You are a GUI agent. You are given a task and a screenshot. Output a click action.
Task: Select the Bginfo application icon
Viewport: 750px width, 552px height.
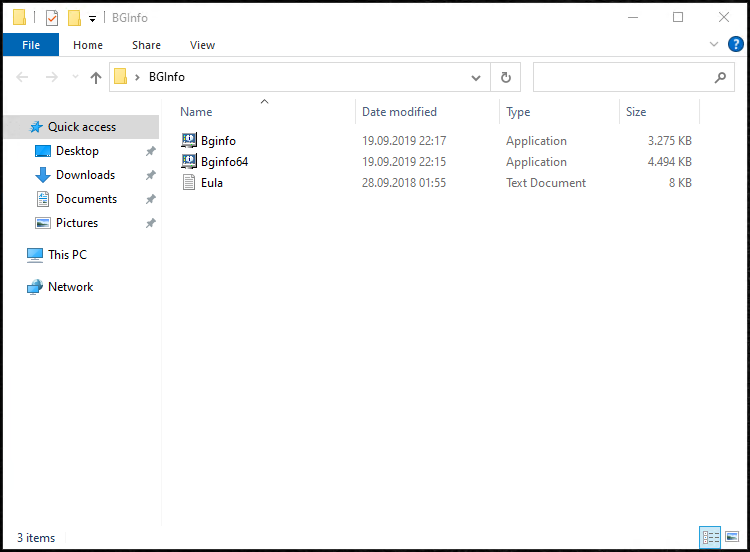[x=189, y=140]
